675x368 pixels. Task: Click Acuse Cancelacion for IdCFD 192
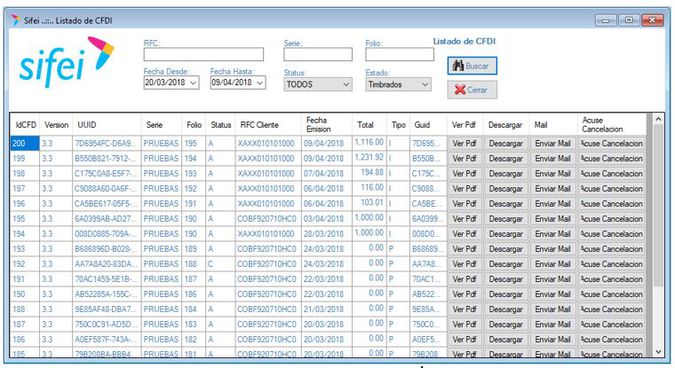(x=611, y=264)
